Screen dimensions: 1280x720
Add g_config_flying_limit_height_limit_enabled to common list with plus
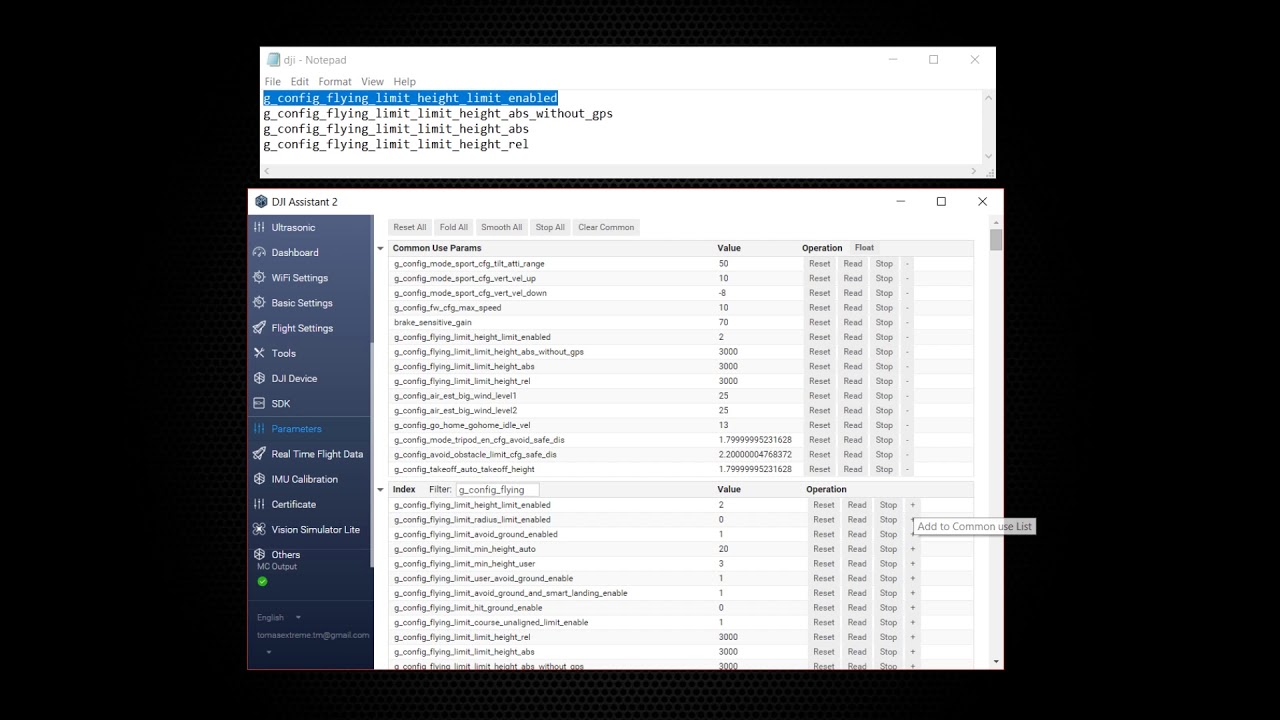[912, 505]
